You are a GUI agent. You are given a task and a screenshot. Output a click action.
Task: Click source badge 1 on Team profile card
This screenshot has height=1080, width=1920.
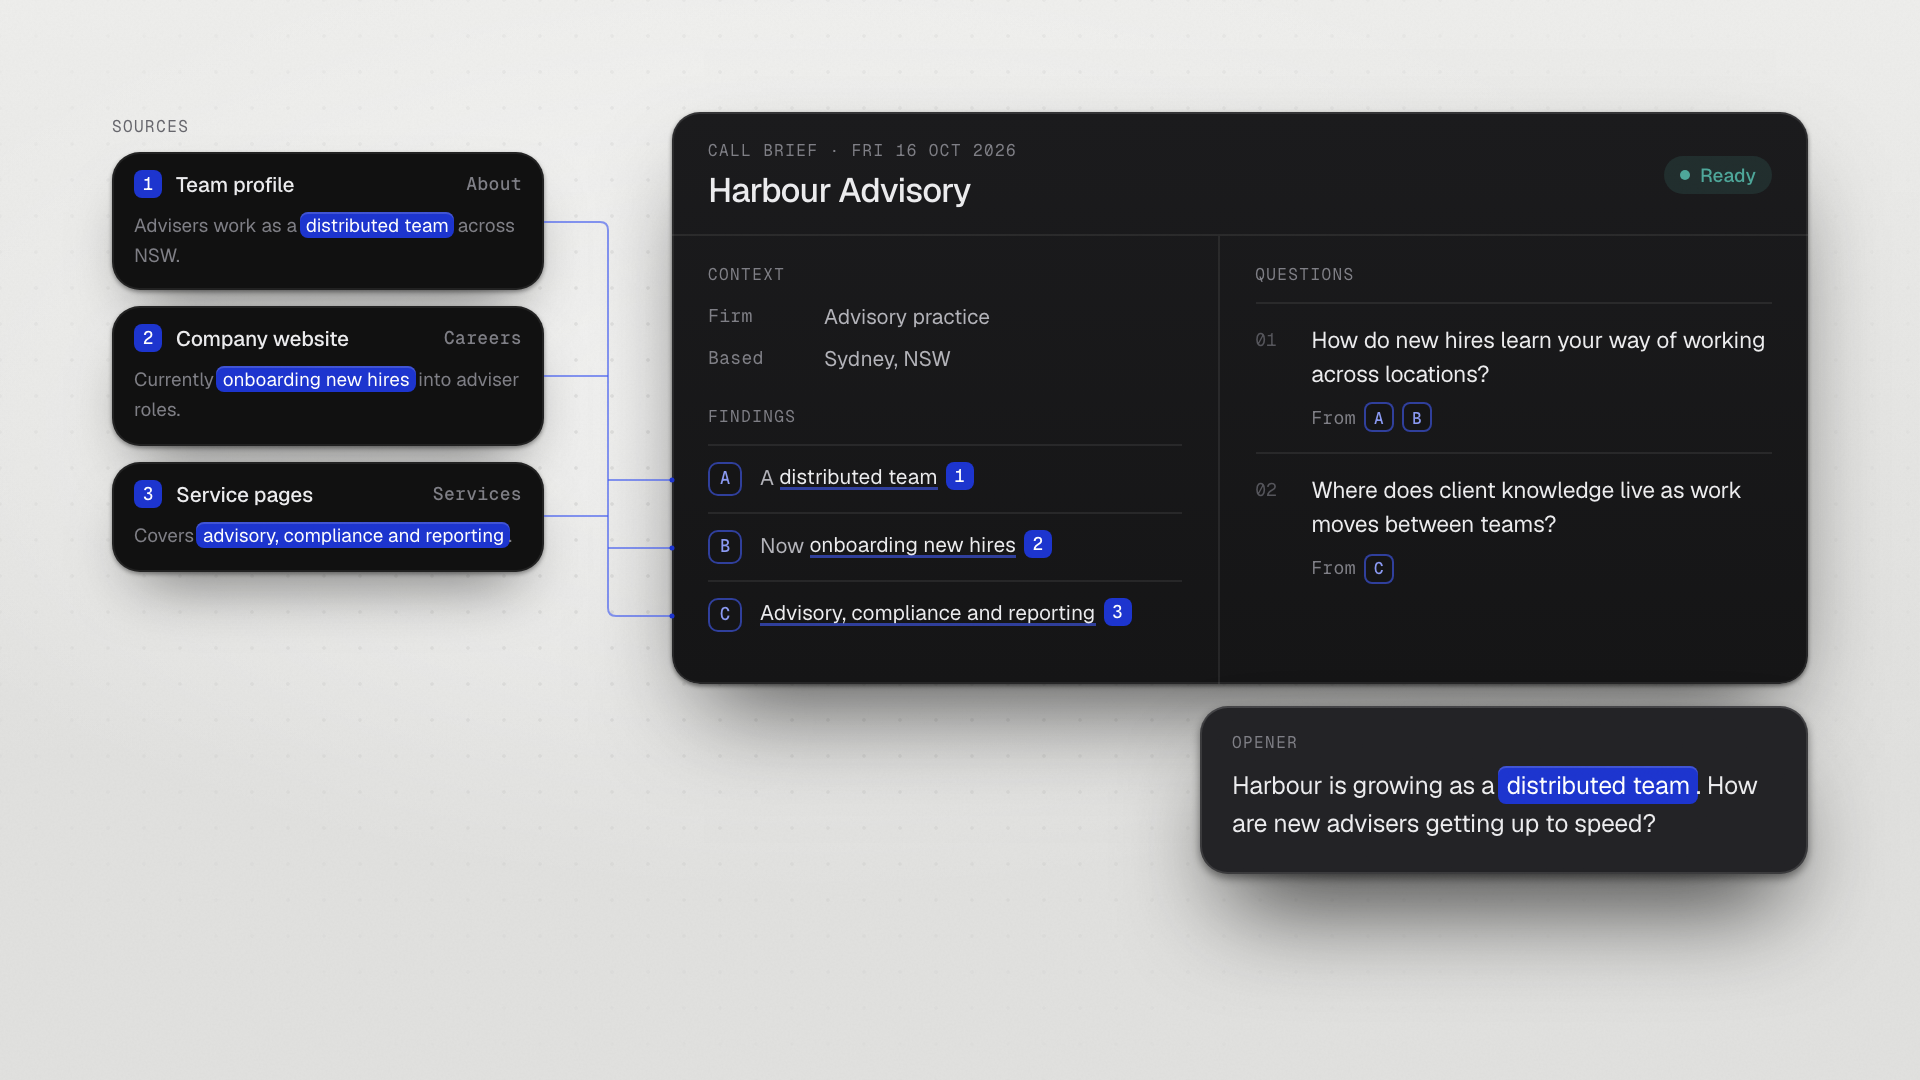[148, 184]
